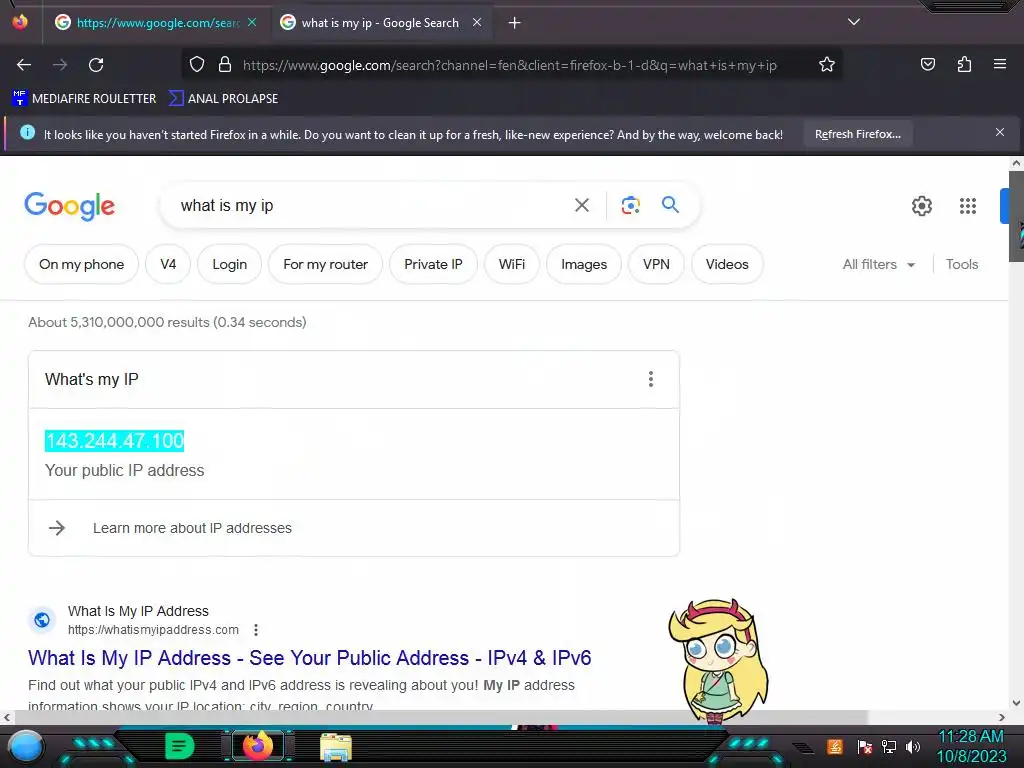Click the scroll right arrow on horizontal scrollbar
The width and height of the screenshot is (1024, 768).
click(1002, 717)
